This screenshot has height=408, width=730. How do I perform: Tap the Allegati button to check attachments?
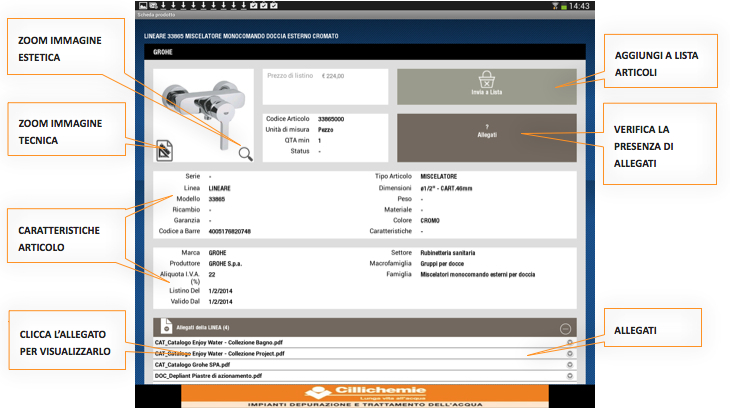coord(487,138)
